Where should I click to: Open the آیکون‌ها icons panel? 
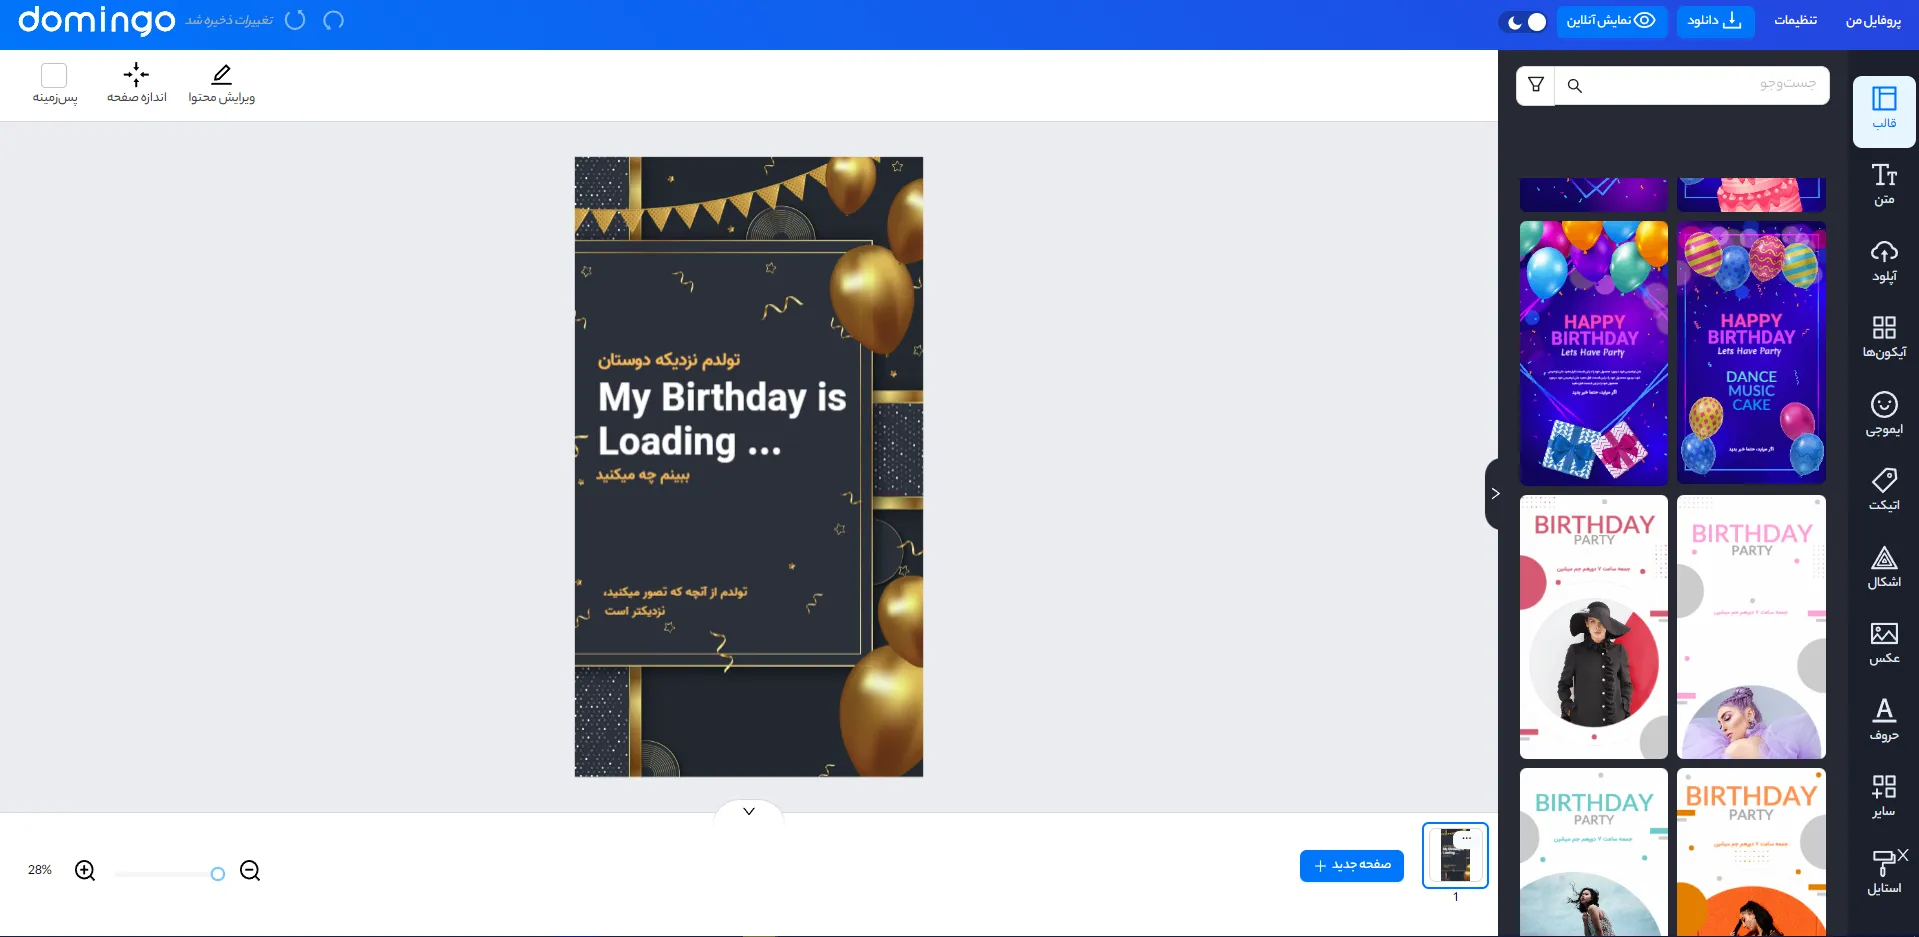click(1884, 338)
